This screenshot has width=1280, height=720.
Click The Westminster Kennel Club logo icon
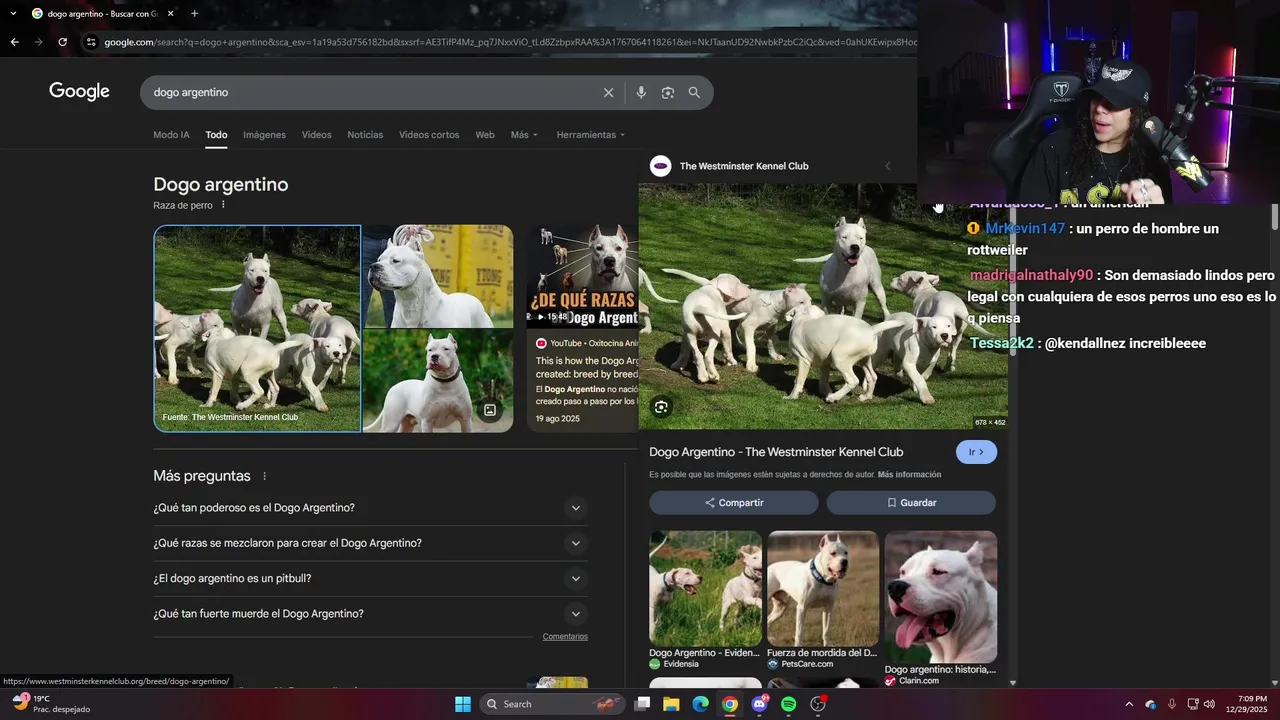pyautogui.click(x=660, y=166)
